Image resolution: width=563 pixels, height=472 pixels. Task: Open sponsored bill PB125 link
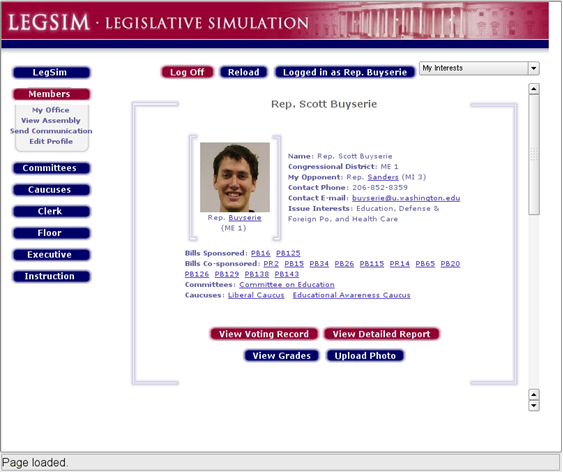tap(288, 253)
